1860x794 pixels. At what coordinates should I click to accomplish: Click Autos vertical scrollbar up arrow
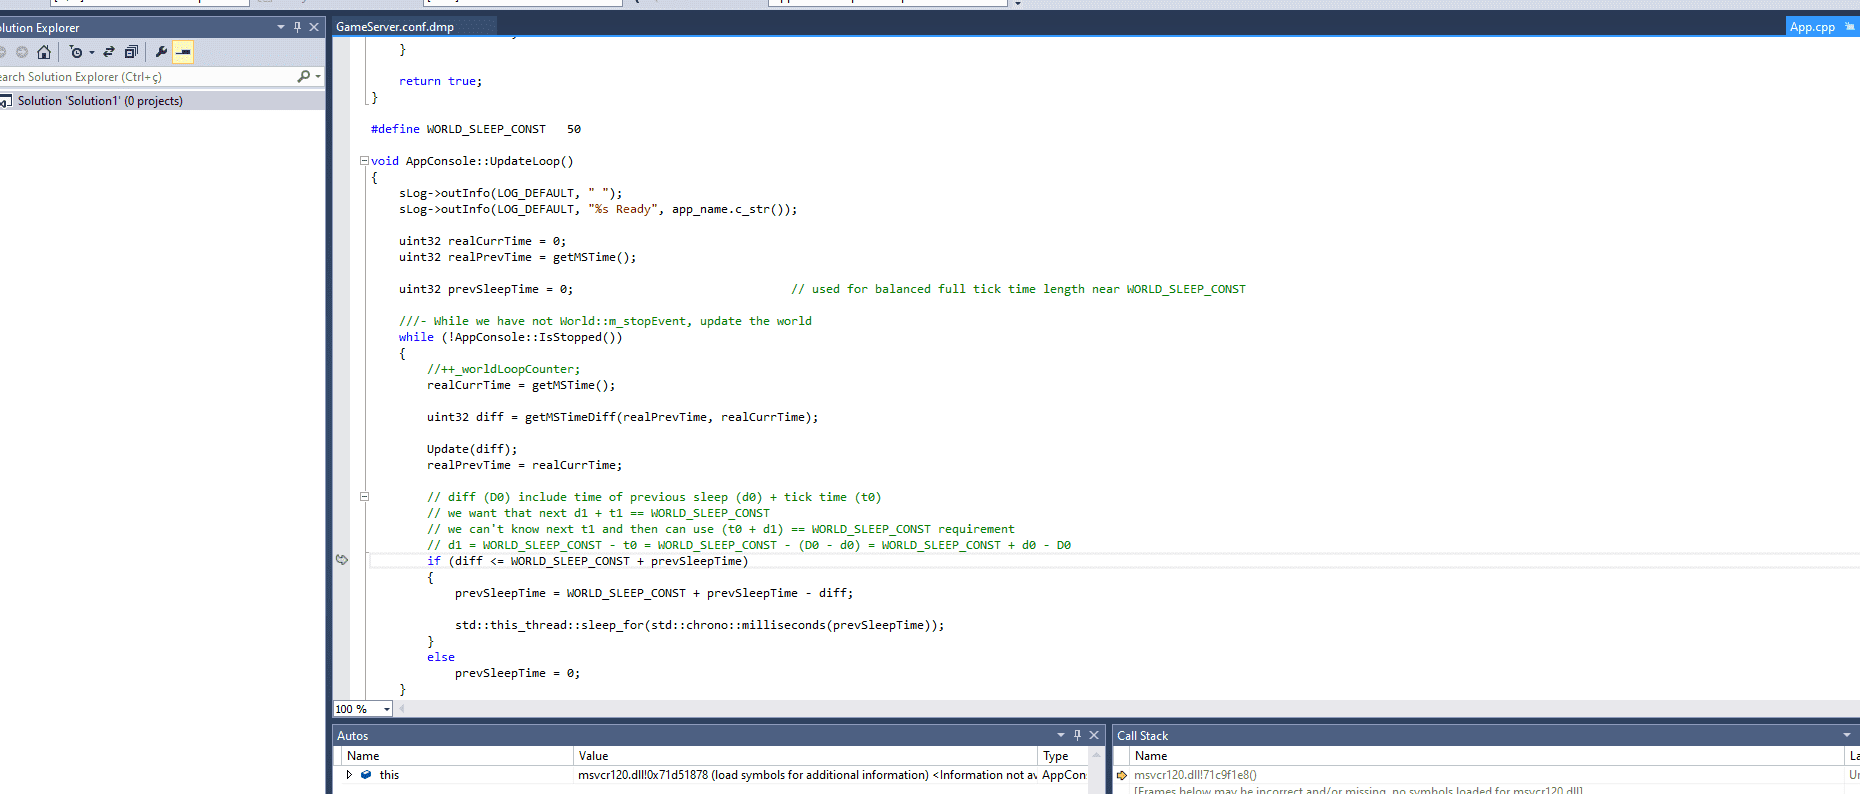tap(1097, 755)
